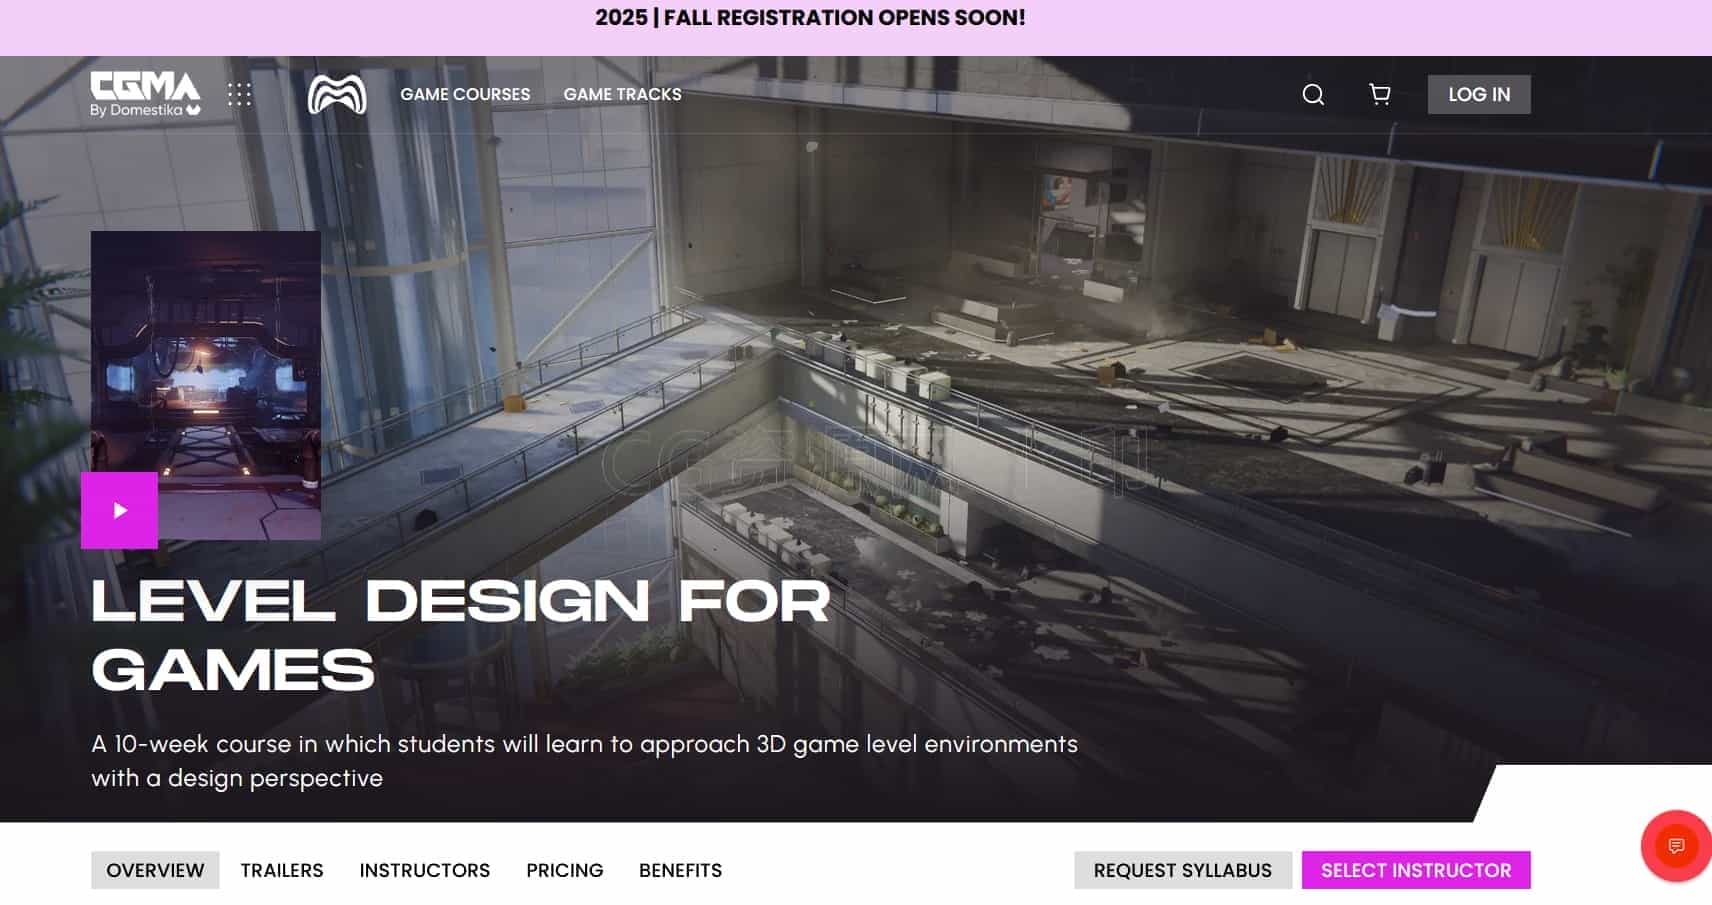Viewport: 1712px width, 905px height.
Task: Switch to the TRAILERS tab
Action: coord(281,870)
